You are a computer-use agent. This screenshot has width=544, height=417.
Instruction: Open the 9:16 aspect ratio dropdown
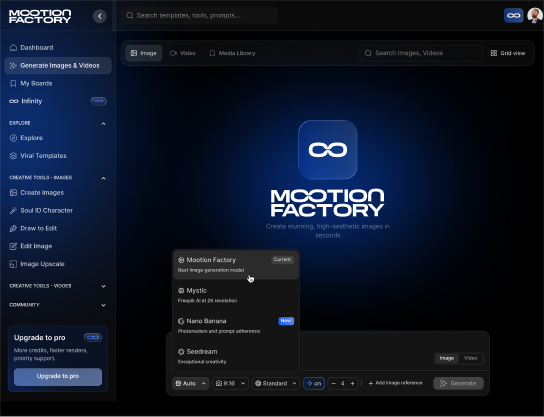231,383
